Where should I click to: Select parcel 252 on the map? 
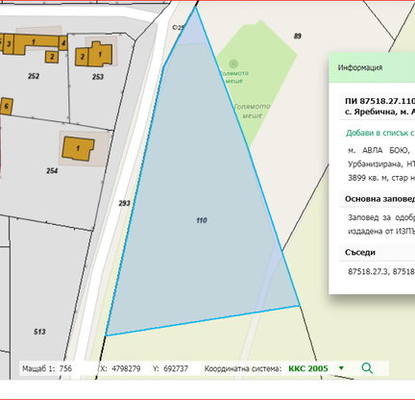coord(33,76)
